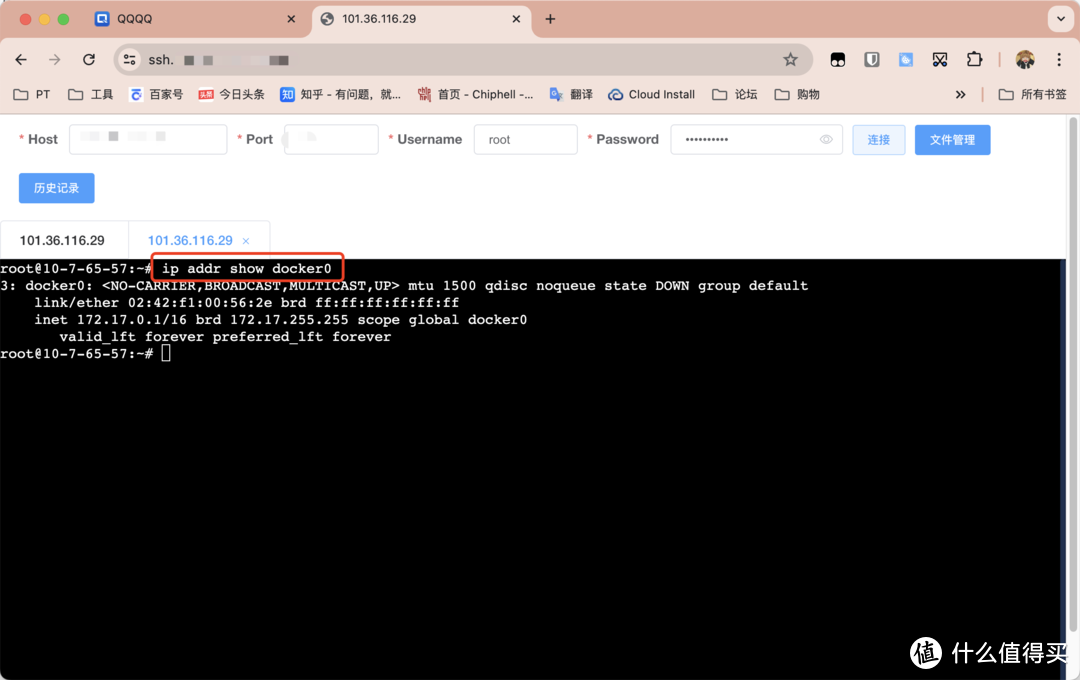This screenshot has width=1080, height=680.
Task: Open the 历史记录 history button
Action: 56,188
